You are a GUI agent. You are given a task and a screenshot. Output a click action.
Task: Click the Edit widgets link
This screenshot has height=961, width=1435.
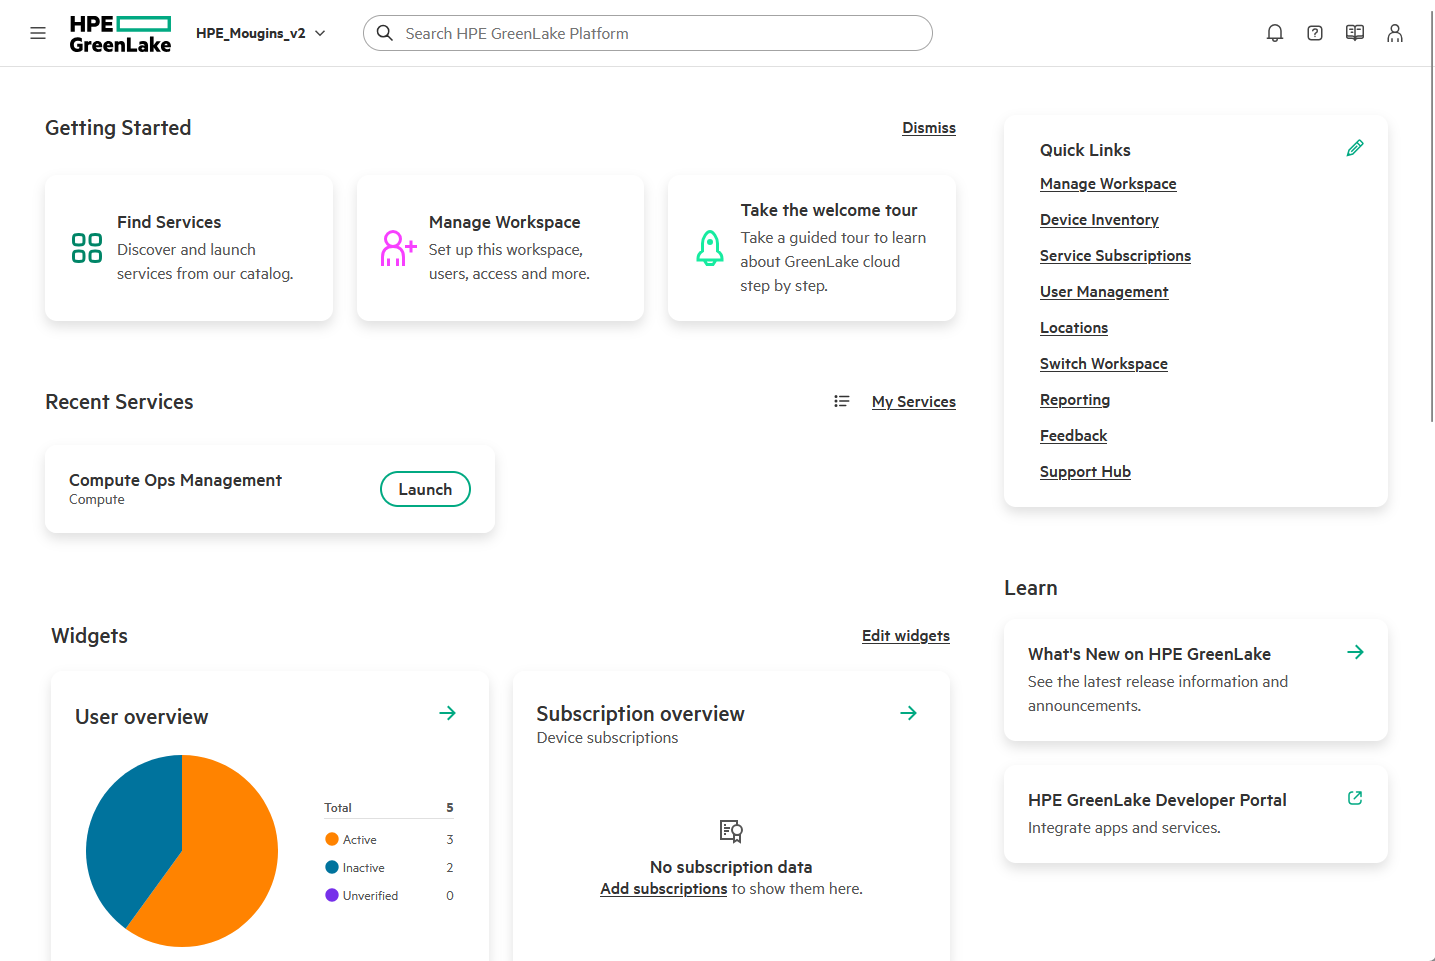(x=905, y=636)
